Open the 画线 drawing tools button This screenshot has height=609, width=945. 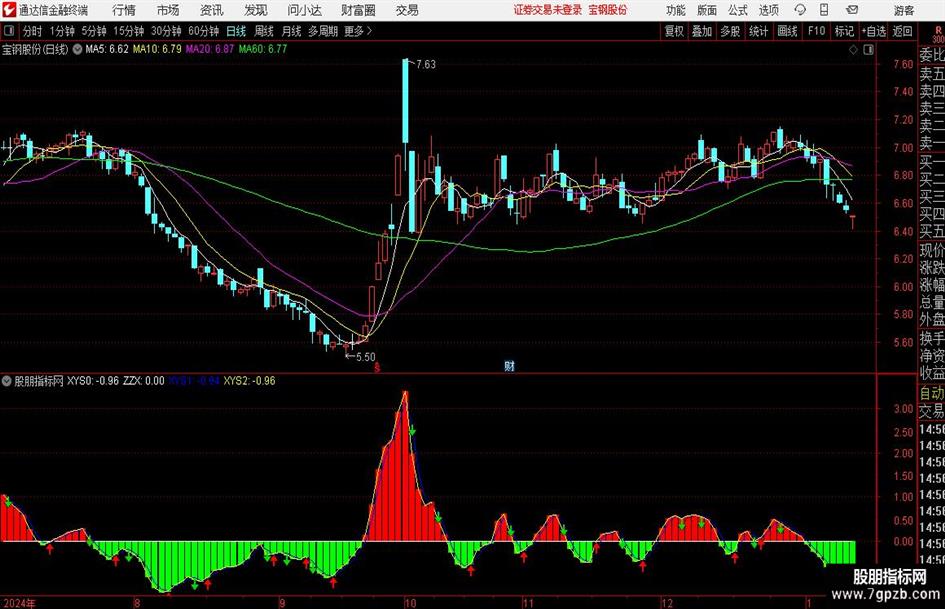pyautogui.click(x=787, y=31)
